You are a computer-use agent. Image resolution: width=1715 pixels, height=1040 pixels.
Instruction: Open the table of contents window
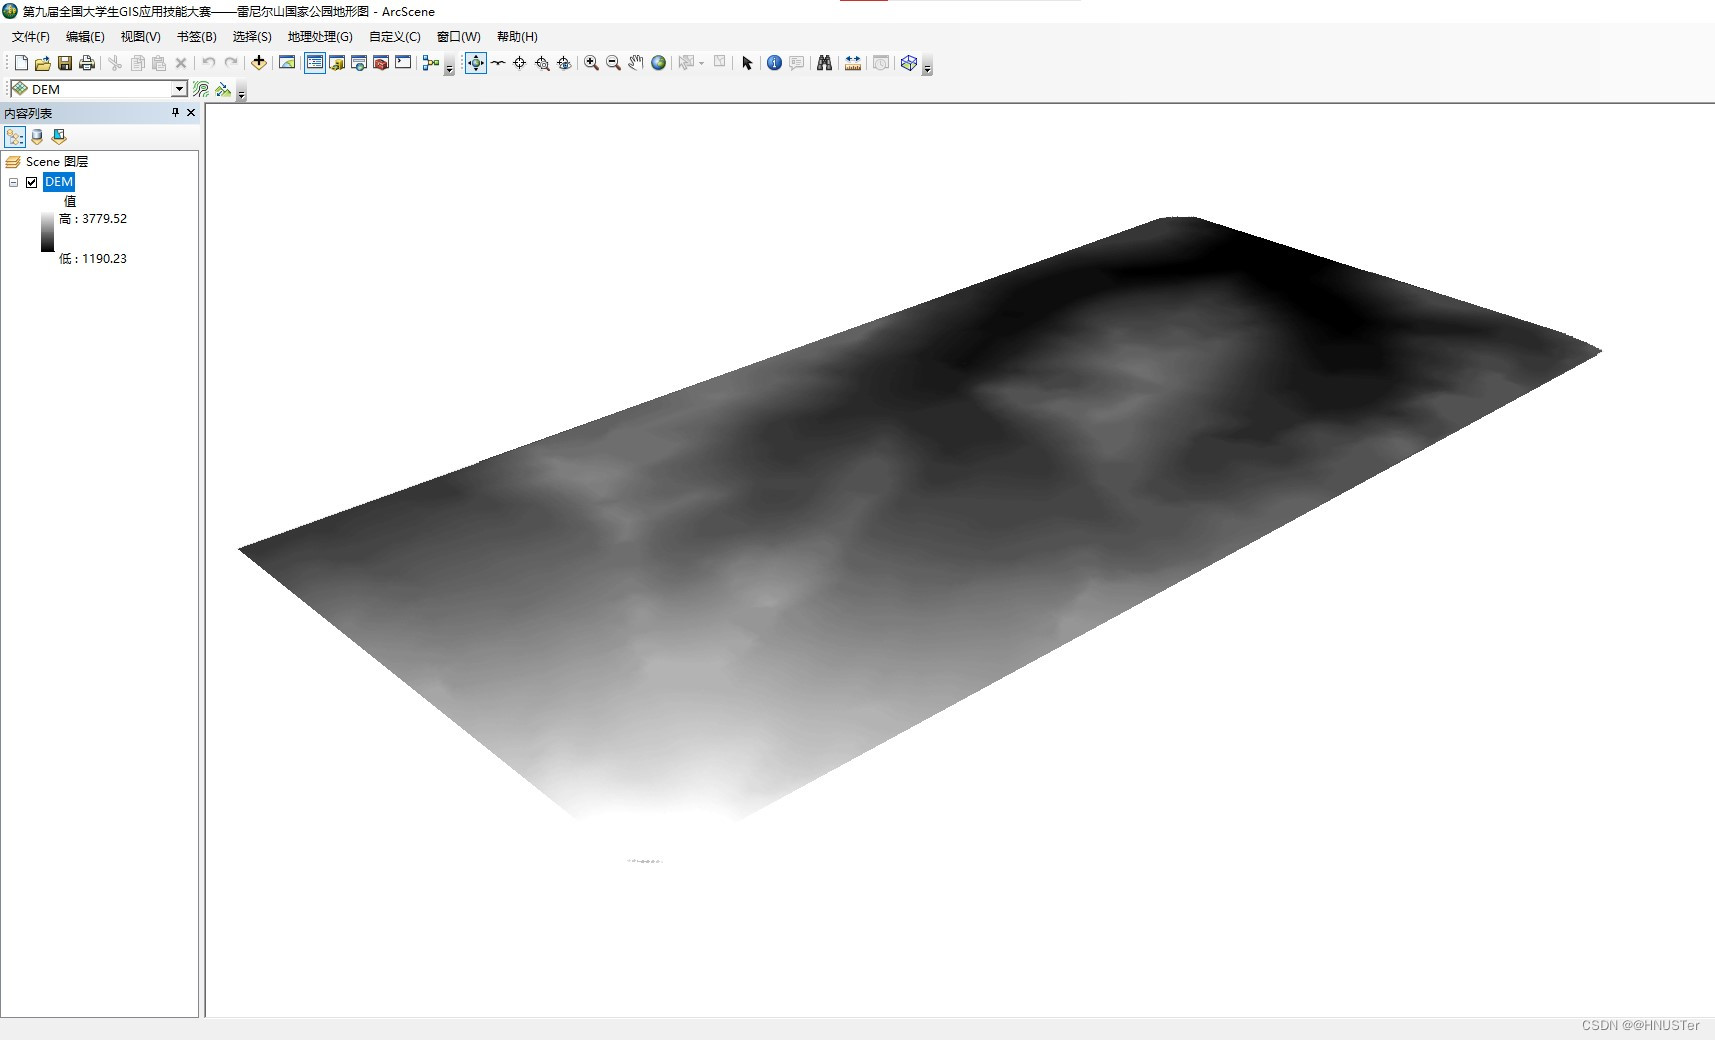pyautogui.click(x=315, y=63)
